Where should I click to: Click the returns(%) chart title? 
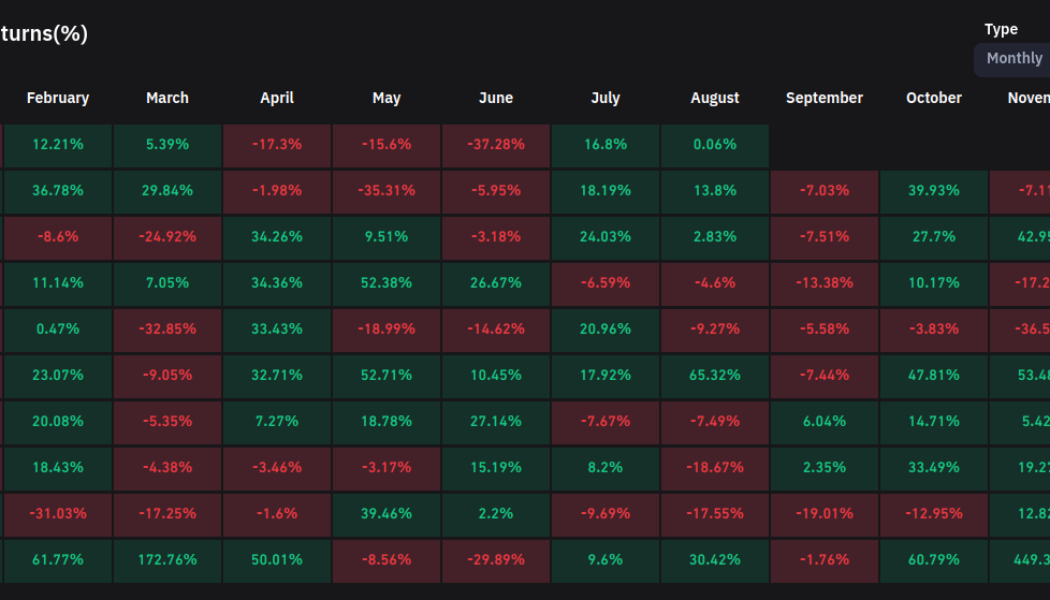click(x=44, y=33)
